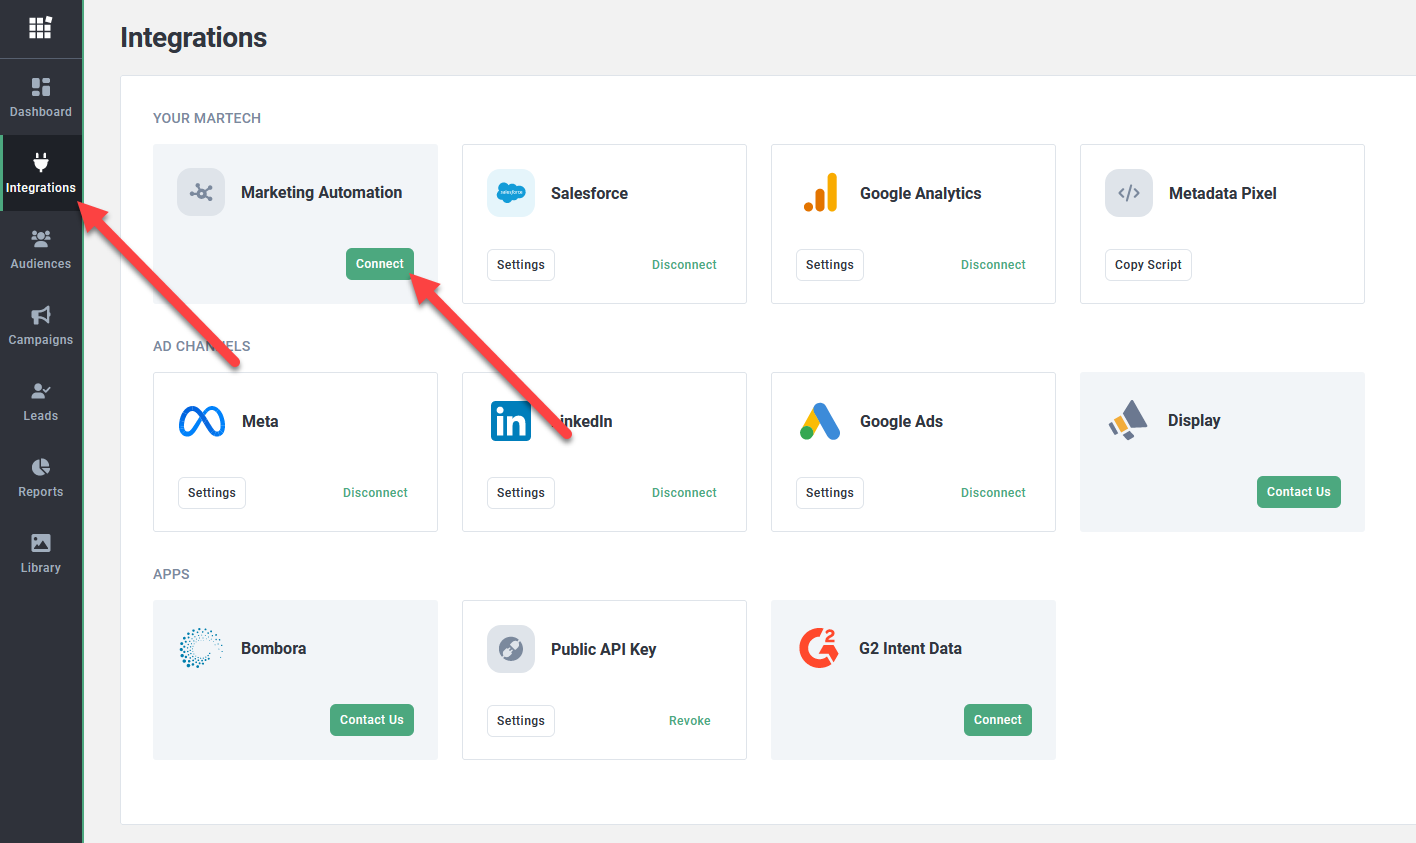
Task: Click the Google Analytics bar chart icon
Action: coord(820,193)
